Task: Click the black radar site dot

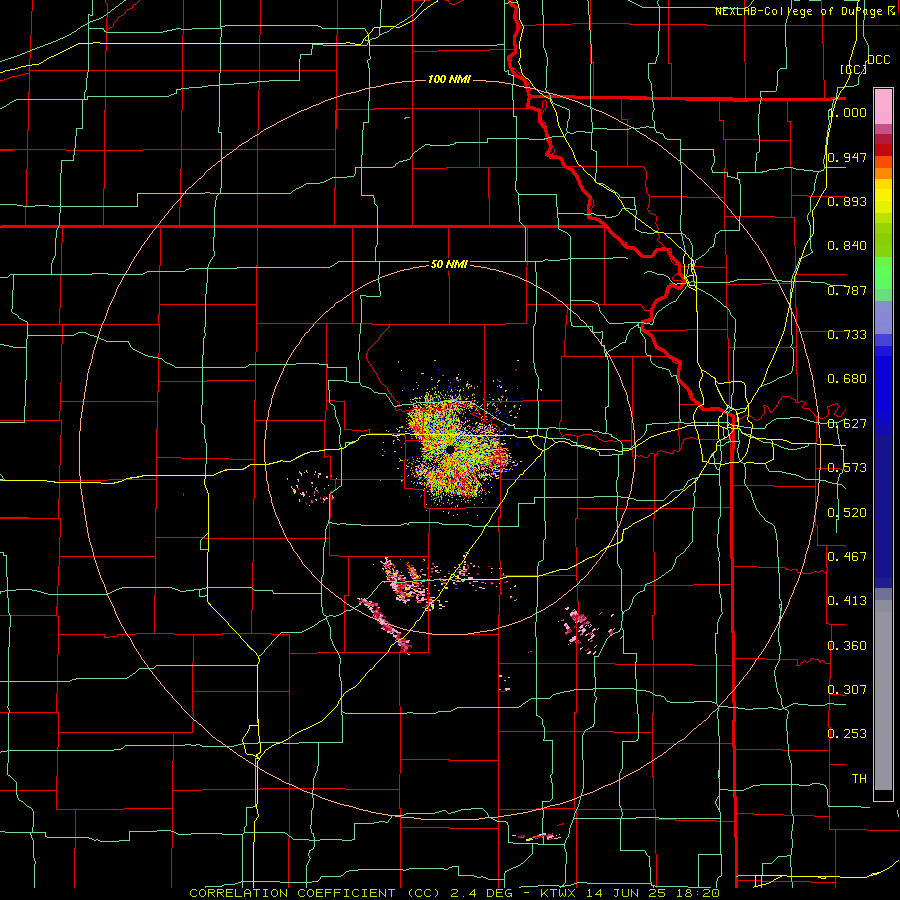Action: pyautogui.click(x=450, y=449)
